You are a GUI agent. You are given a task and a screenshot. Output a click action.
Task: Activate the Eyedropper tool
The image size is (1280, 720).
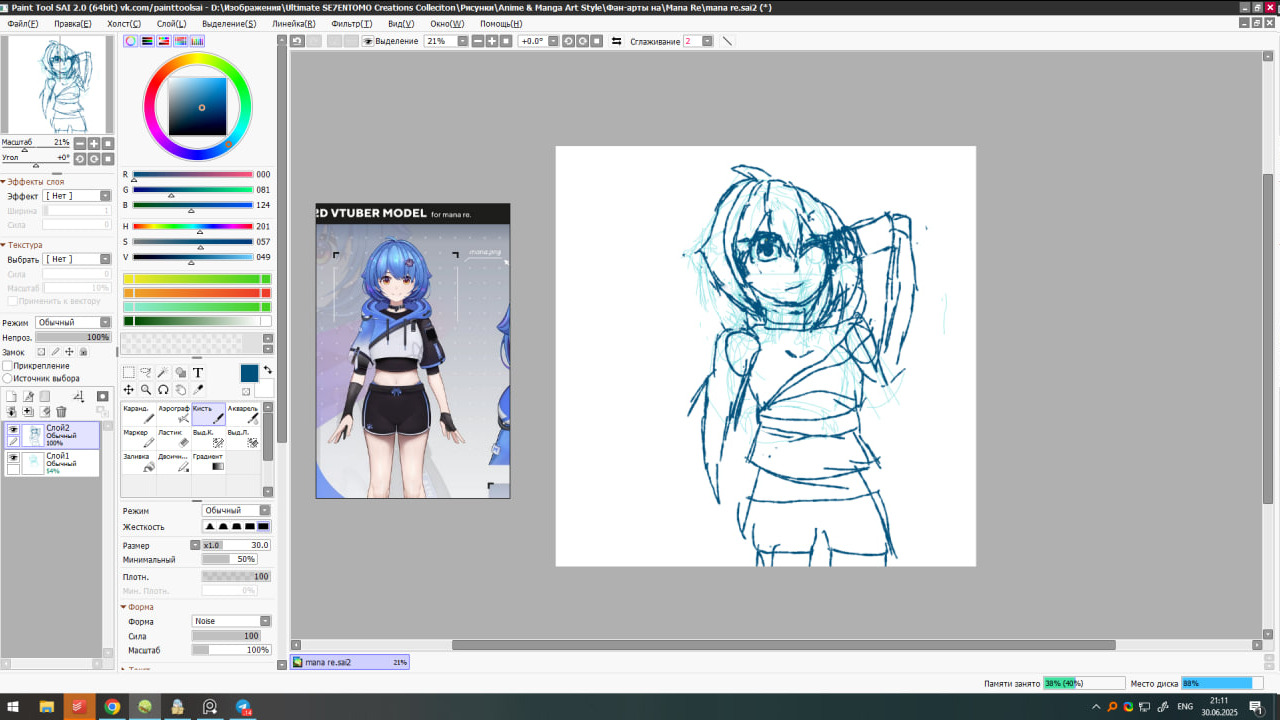point(198,390)
